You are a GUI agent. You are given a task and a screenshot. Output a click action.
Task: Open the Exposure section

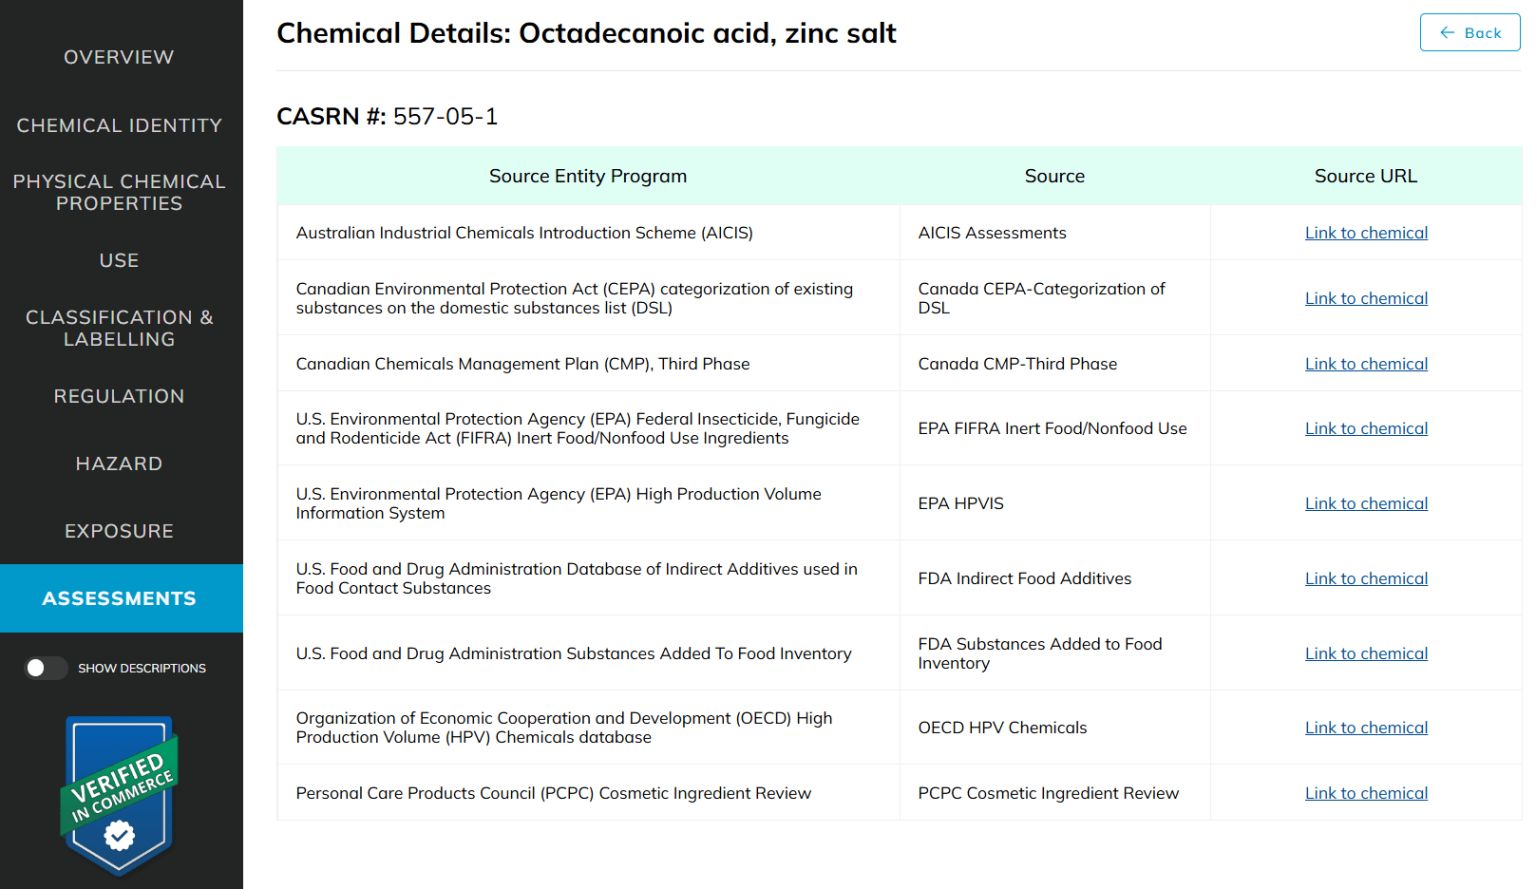119,531
